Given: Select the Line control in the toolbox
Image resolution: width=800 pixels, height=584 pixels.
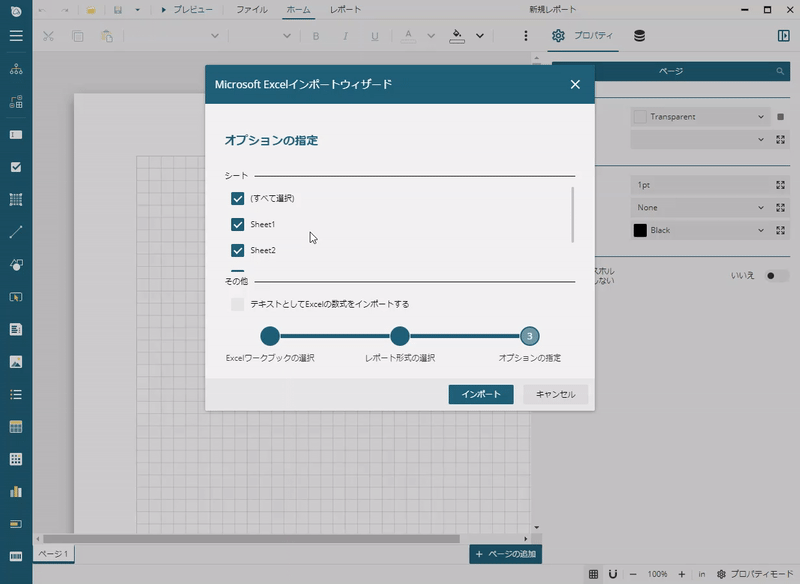Looking at the screenshot, I should (x=16, y=232).
